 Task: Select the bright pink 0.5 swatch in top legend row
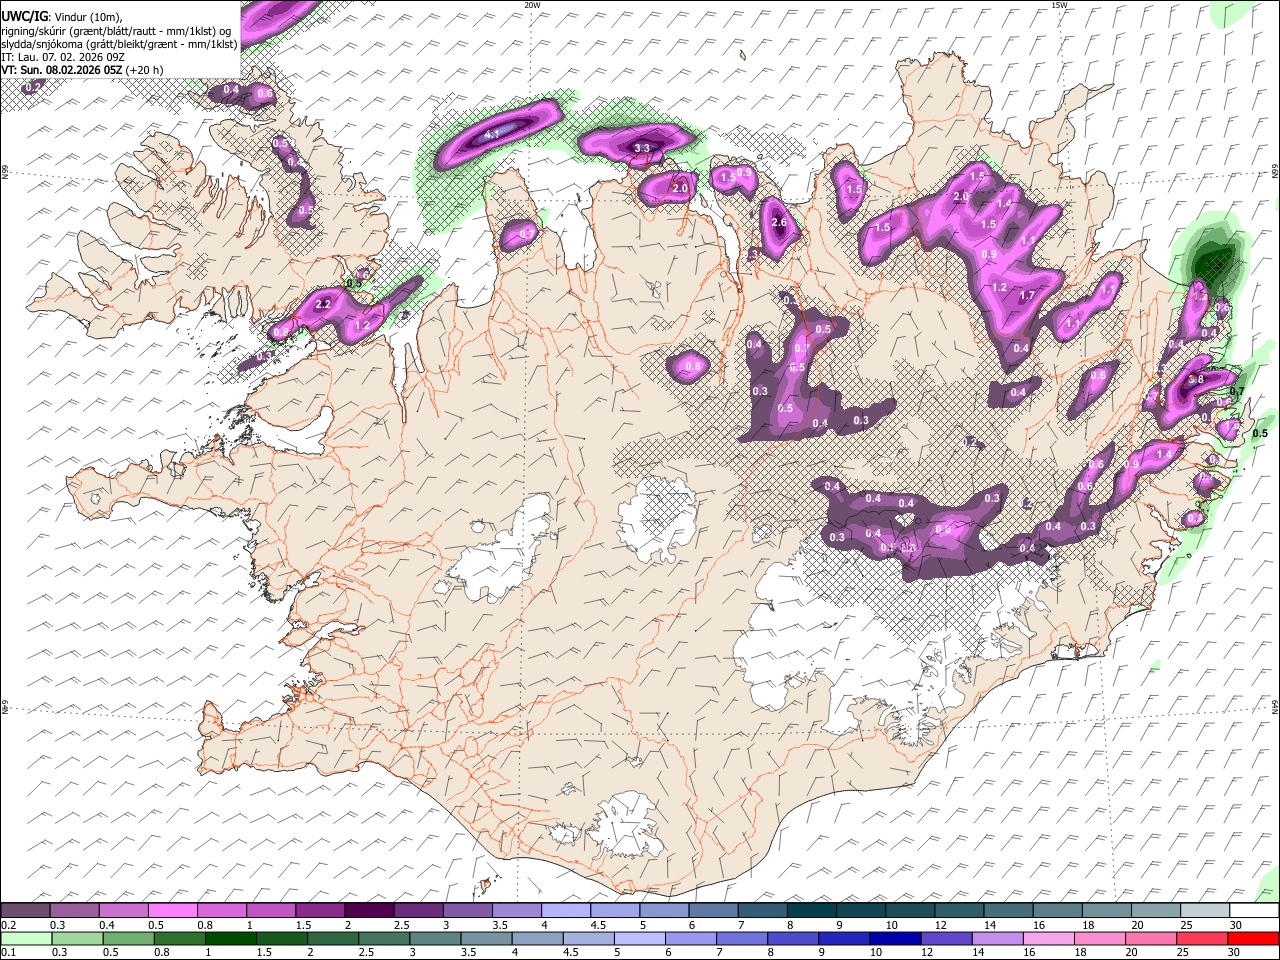tap(172, 911)
